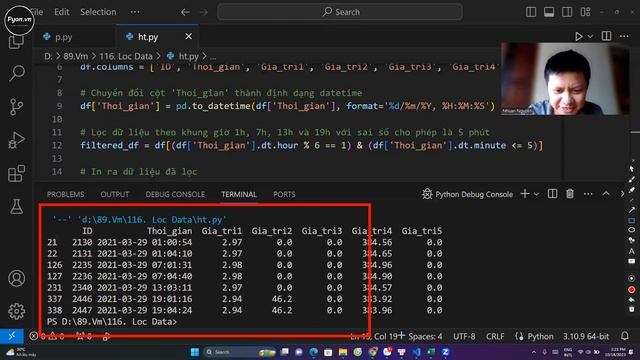Open the Extensions view
This screenshot has height=360, width=640.
[17, 173]
